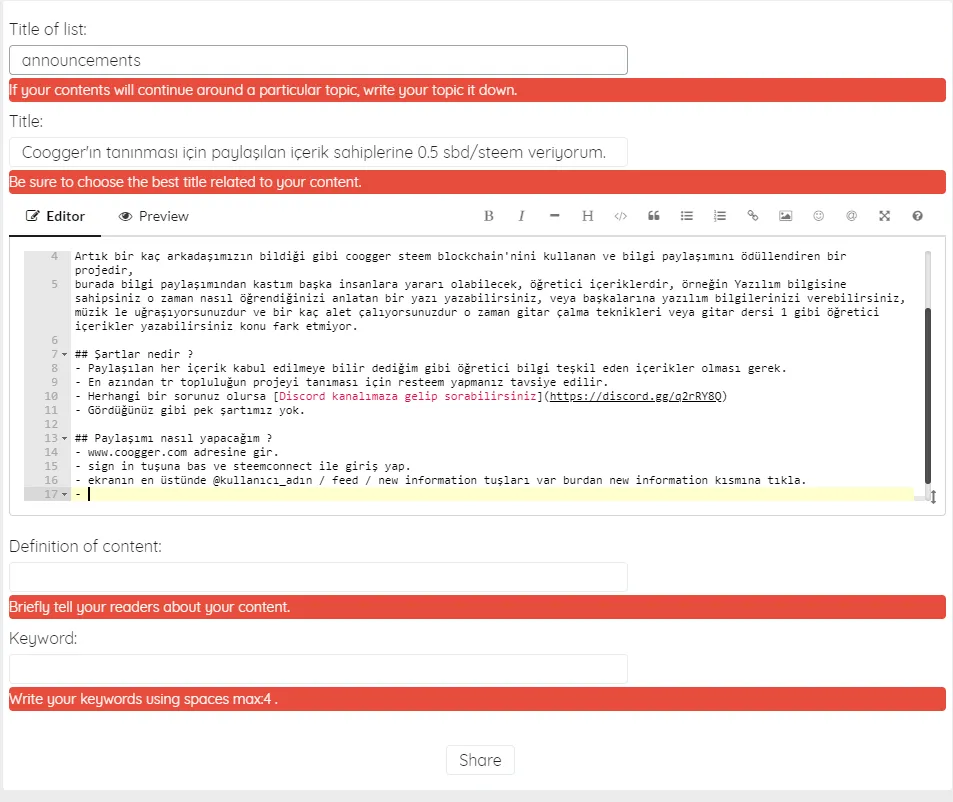Click line number 10 in the gutter
Screen dimensions: 953x802
tap(51, 396)
